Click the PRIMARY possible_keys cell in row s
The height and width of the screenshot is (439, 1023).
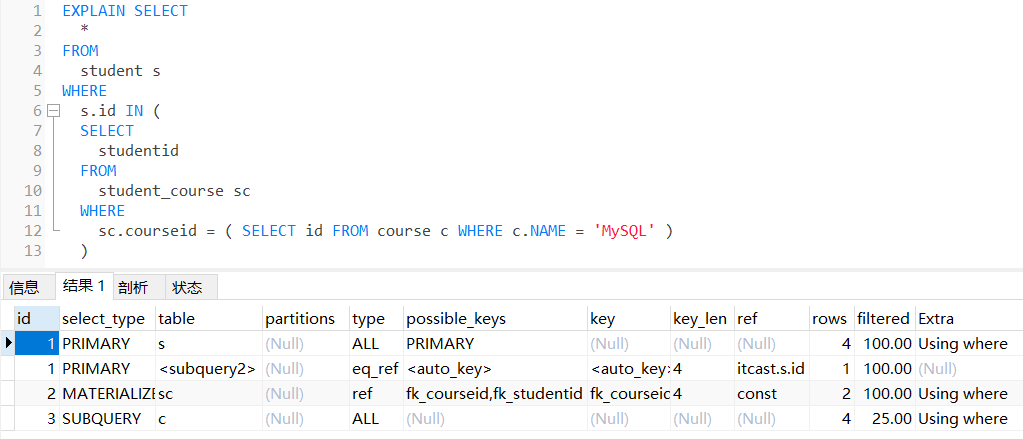click(495, 344)
